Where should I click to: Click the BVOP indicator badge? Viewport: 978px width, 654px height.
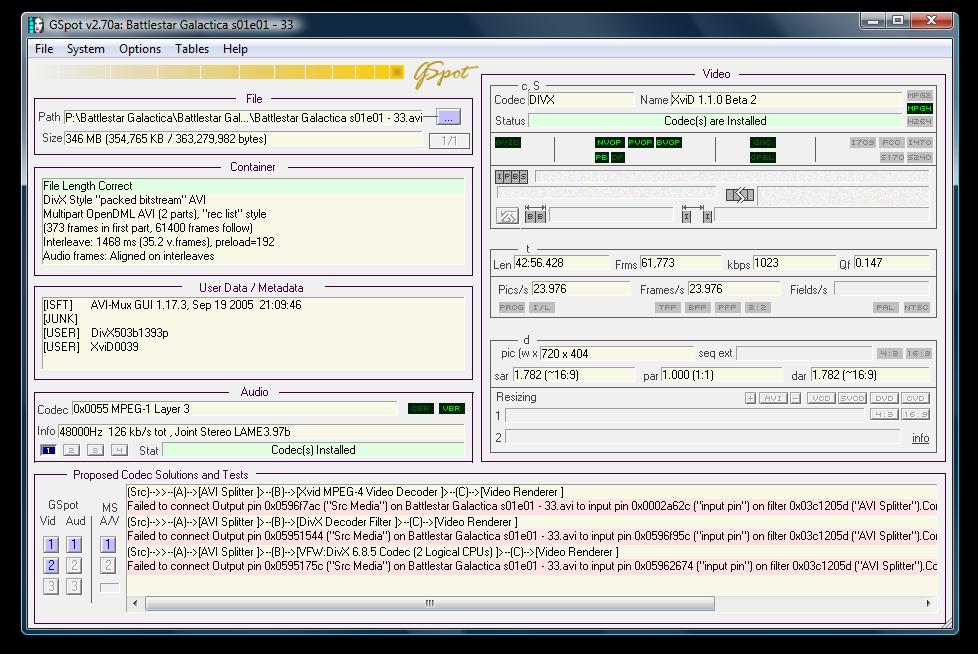pos(668,143)
